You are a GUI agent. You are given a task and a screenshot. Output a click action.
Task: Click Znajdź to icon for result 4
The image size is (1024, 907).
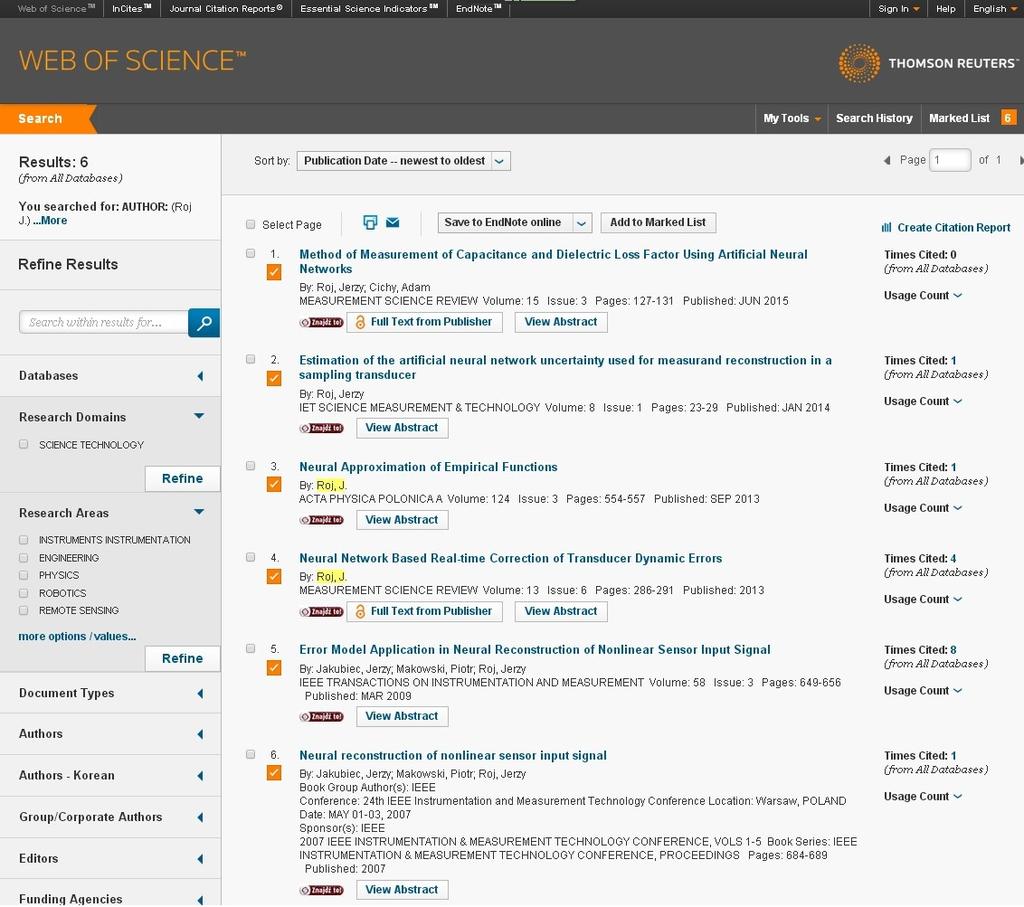(x=321, y=612)
